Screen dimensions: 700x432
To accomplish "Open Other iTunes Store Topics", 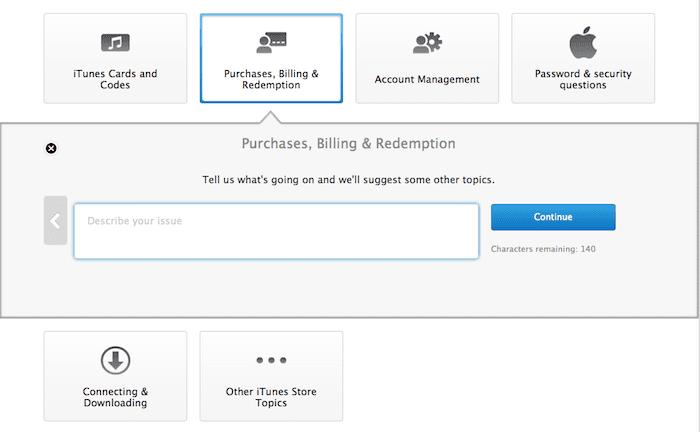I will coord(271,376).
